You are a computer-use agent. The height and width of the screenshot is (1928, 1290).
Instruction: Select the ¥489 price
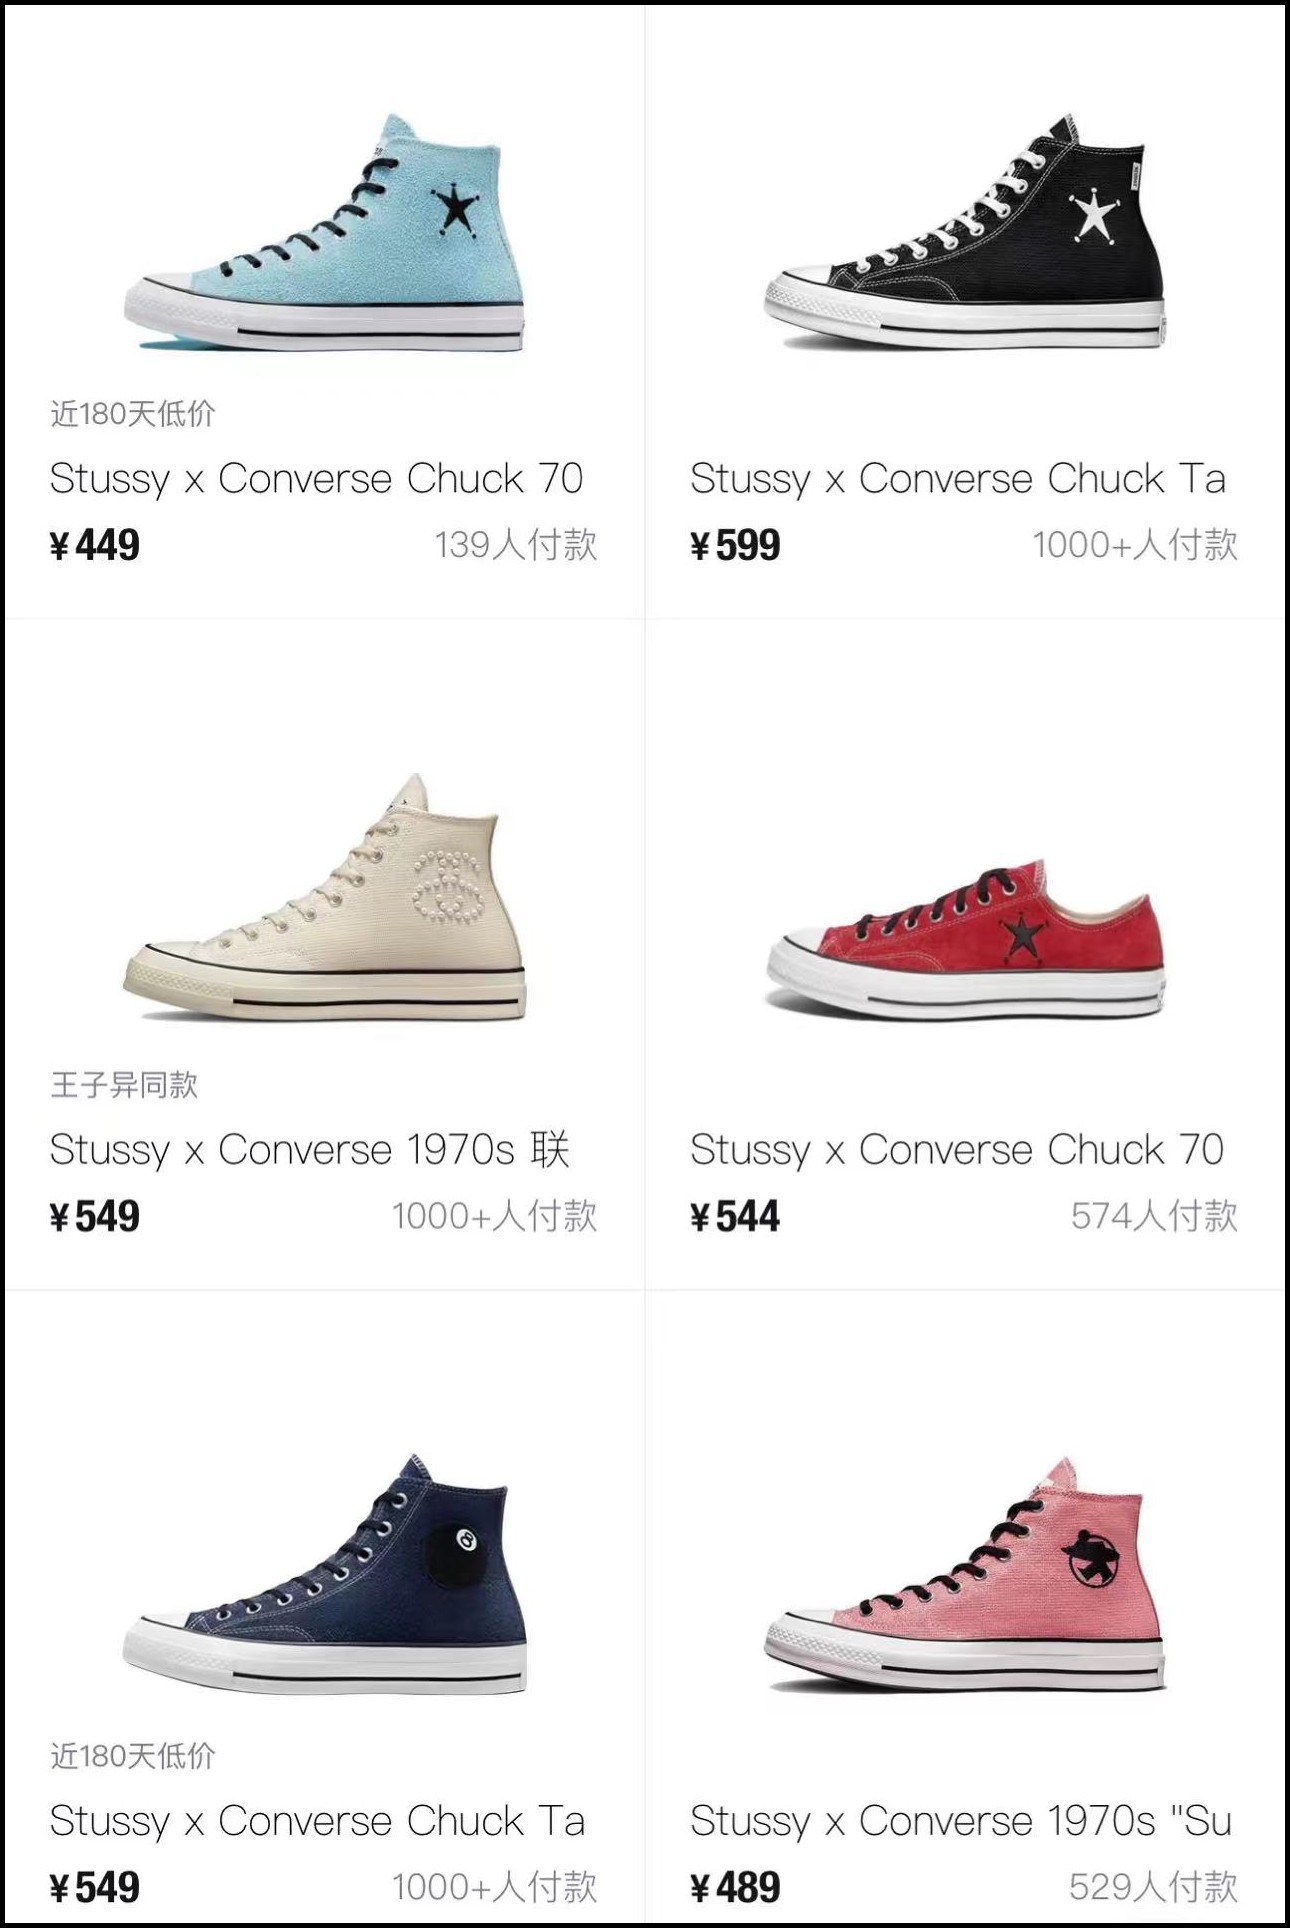pyautogui.click(x=736, y=1887)
